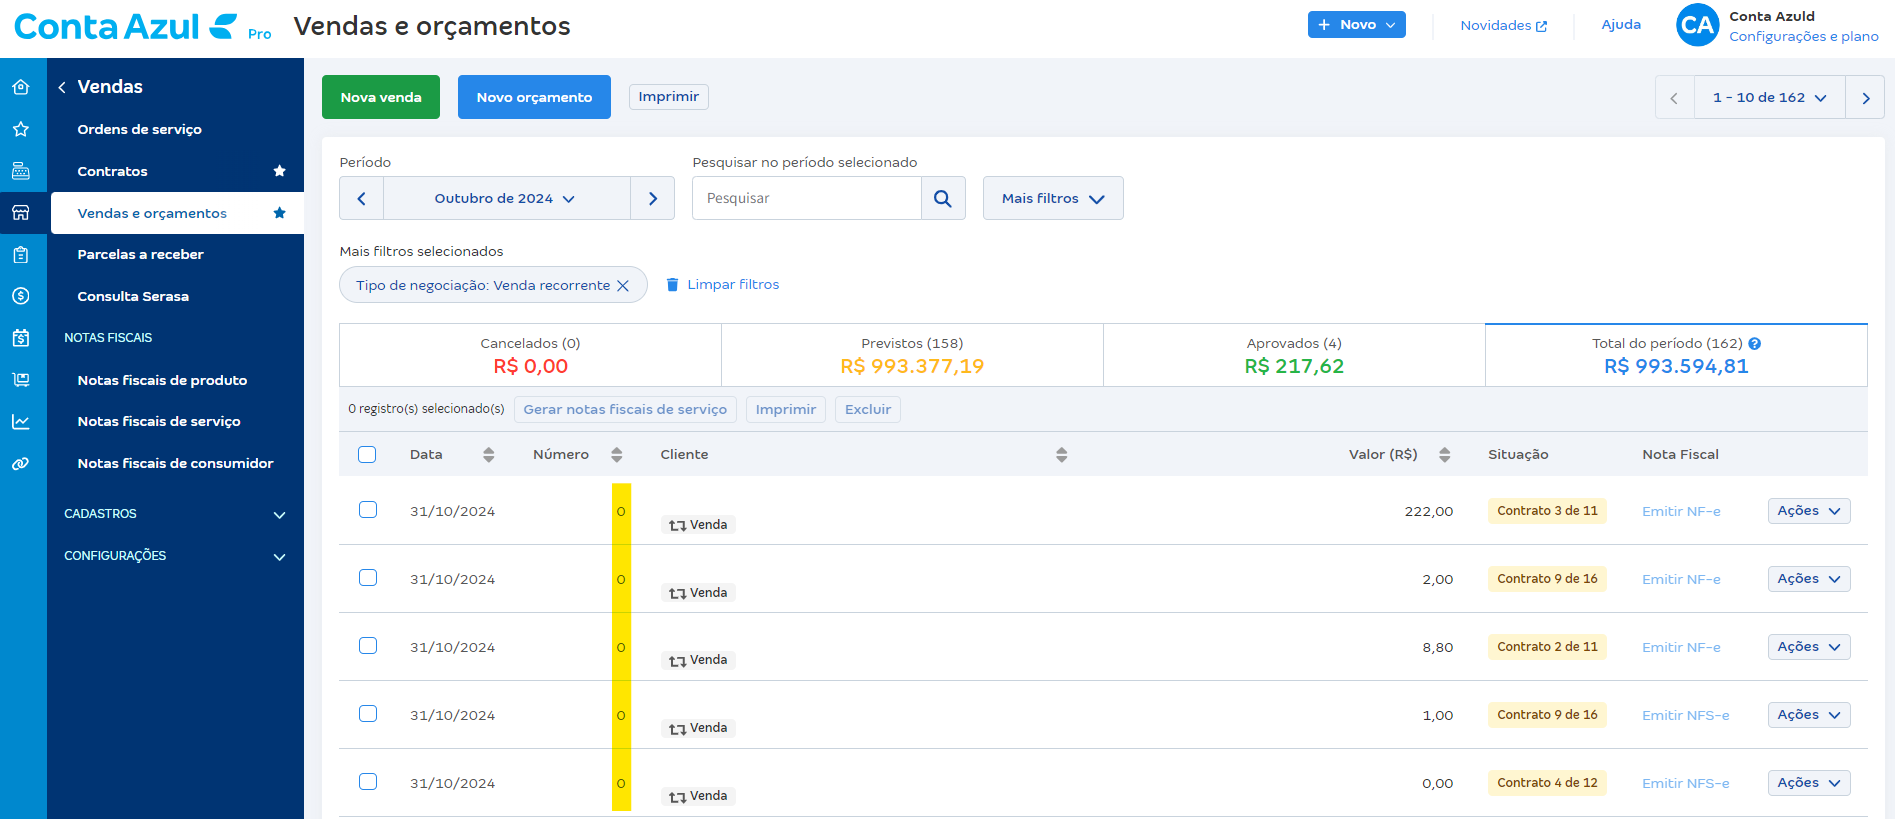The image size is (1895, 819).
Task: Open the clipboard icon in left rail
Action: pyautogui.click(x=21, y=255)
